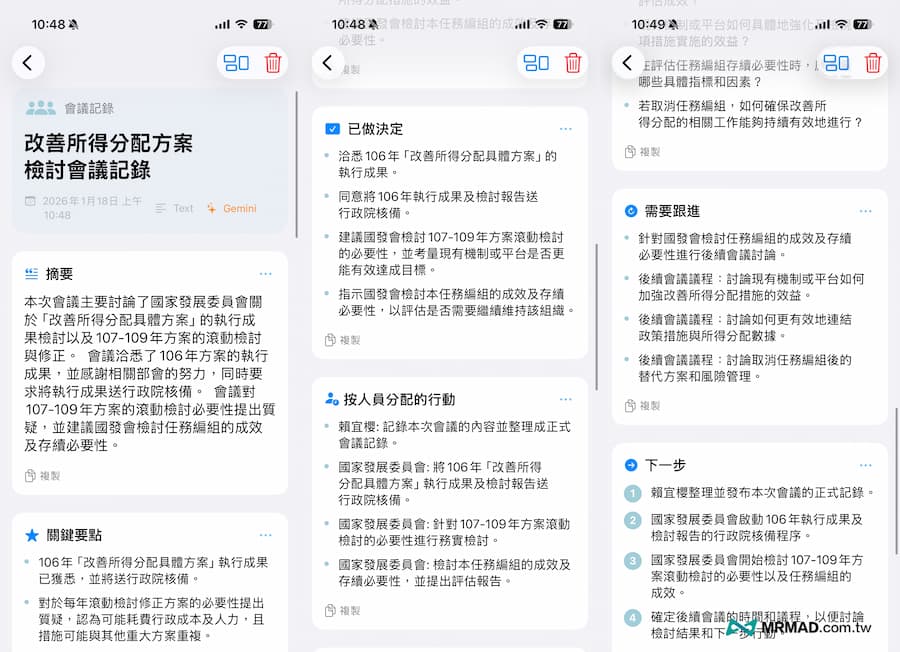The width and height of the screenshot is (900, 652).
Task: Open the ellipsis menu beside 需要跟進
Action: click(866, 211)
